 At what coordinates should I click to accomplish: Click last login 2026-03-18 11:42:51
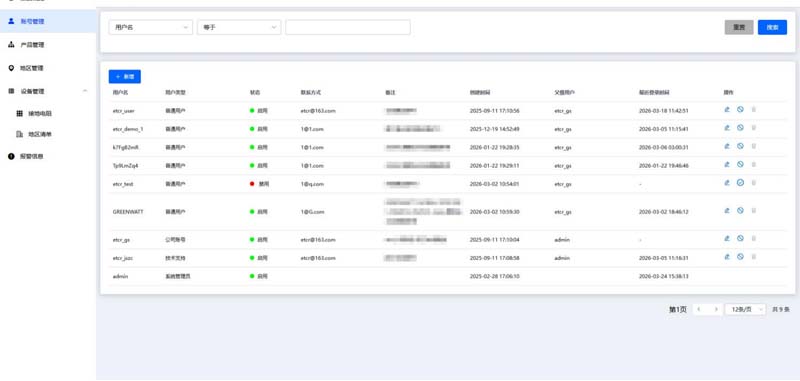point(664,111)
